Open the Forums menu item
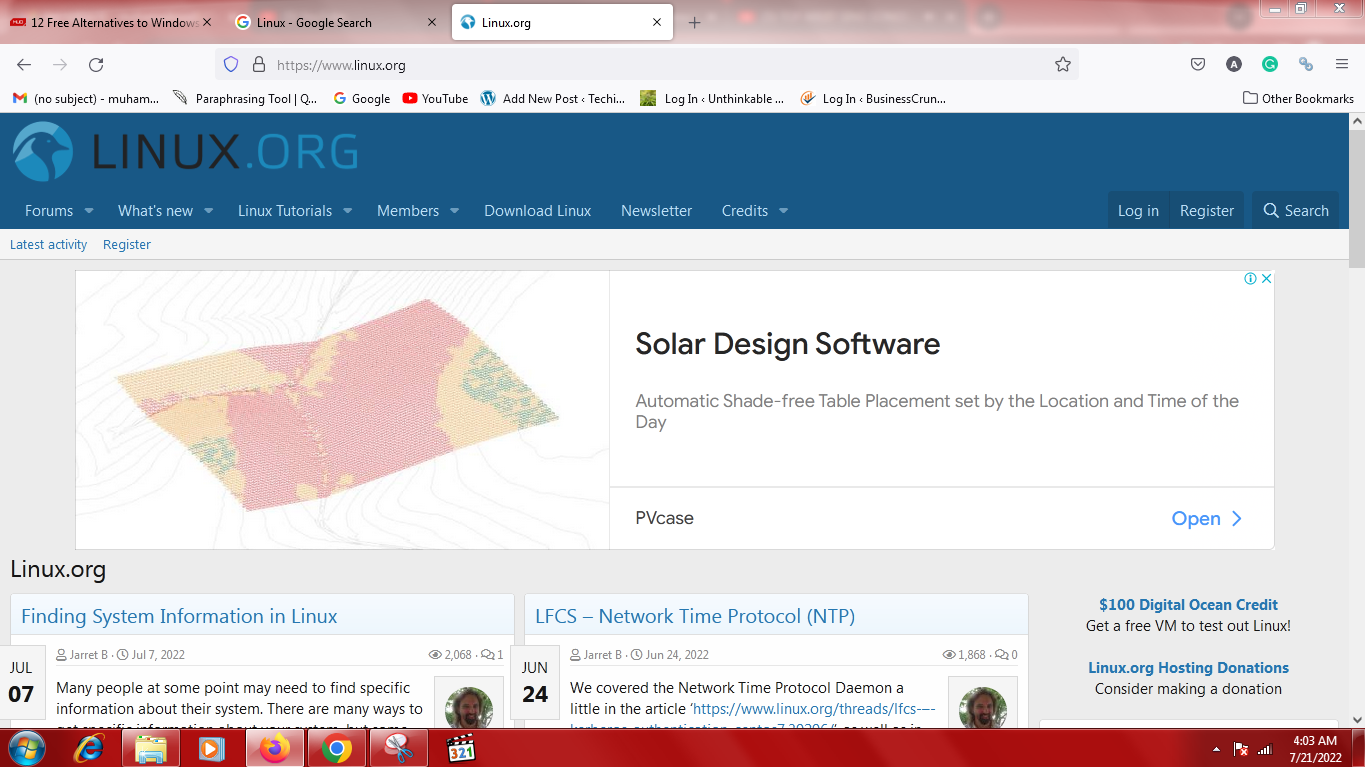Viewport: 1365px width, 767px height. [x=49, y=211]
